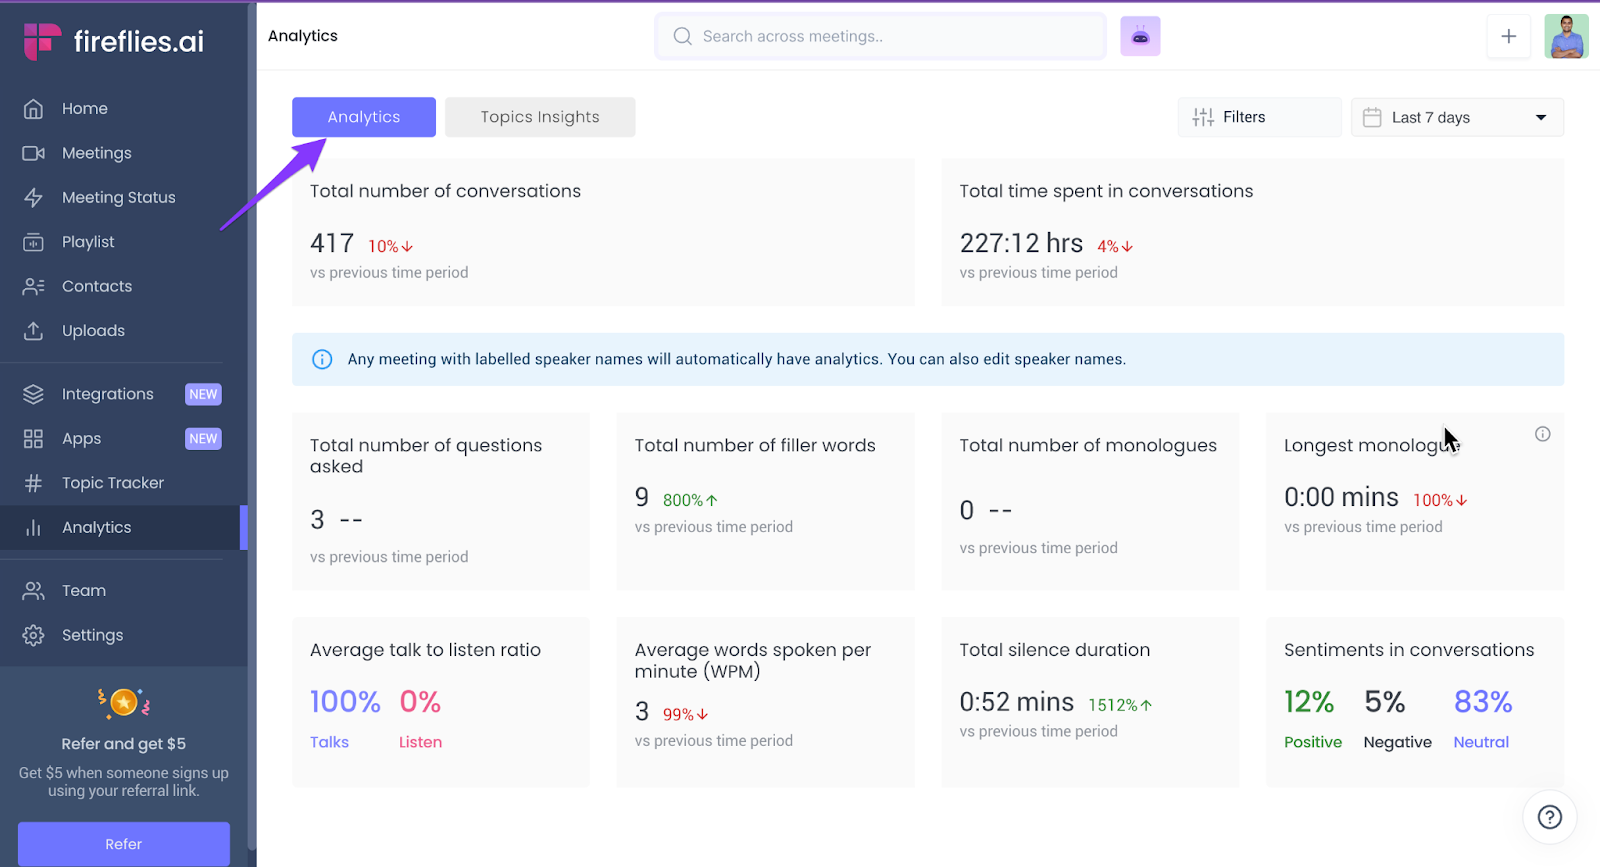Click info icon on Longest monologue card
The height and width of the screenshot is (867, 1600).
coord(1542,434)
